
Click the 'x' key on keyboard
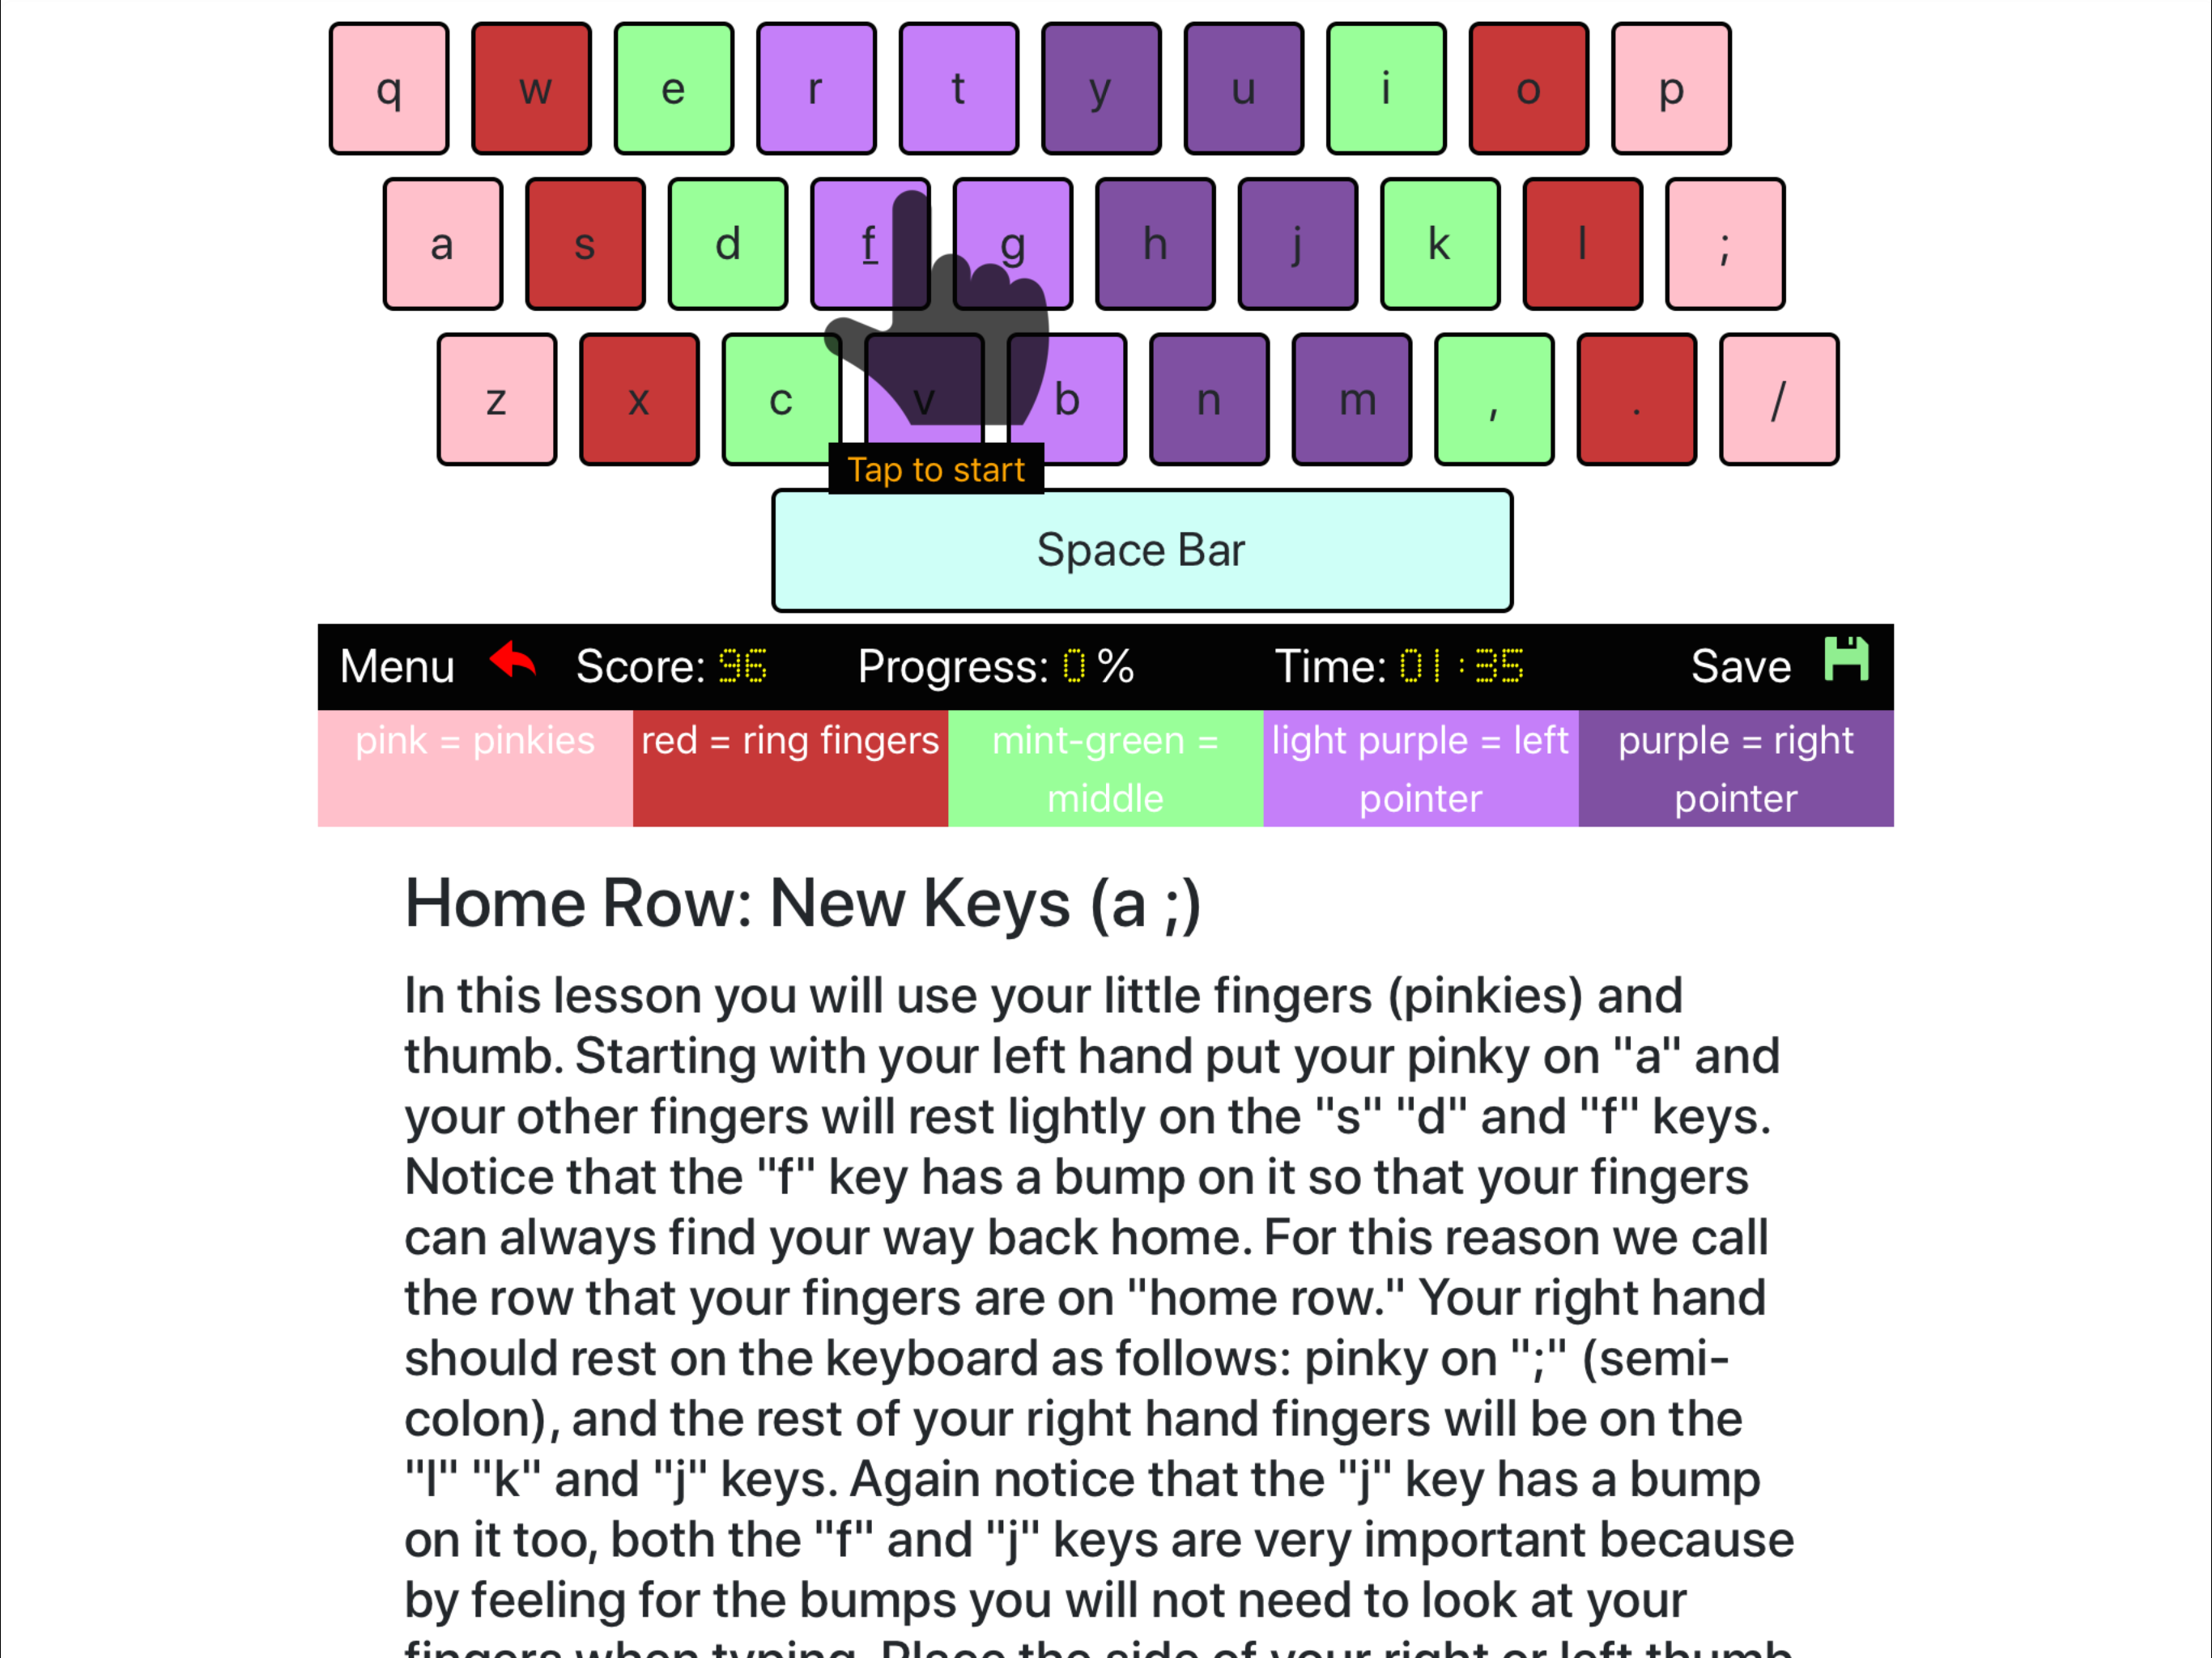click(641, 399)
